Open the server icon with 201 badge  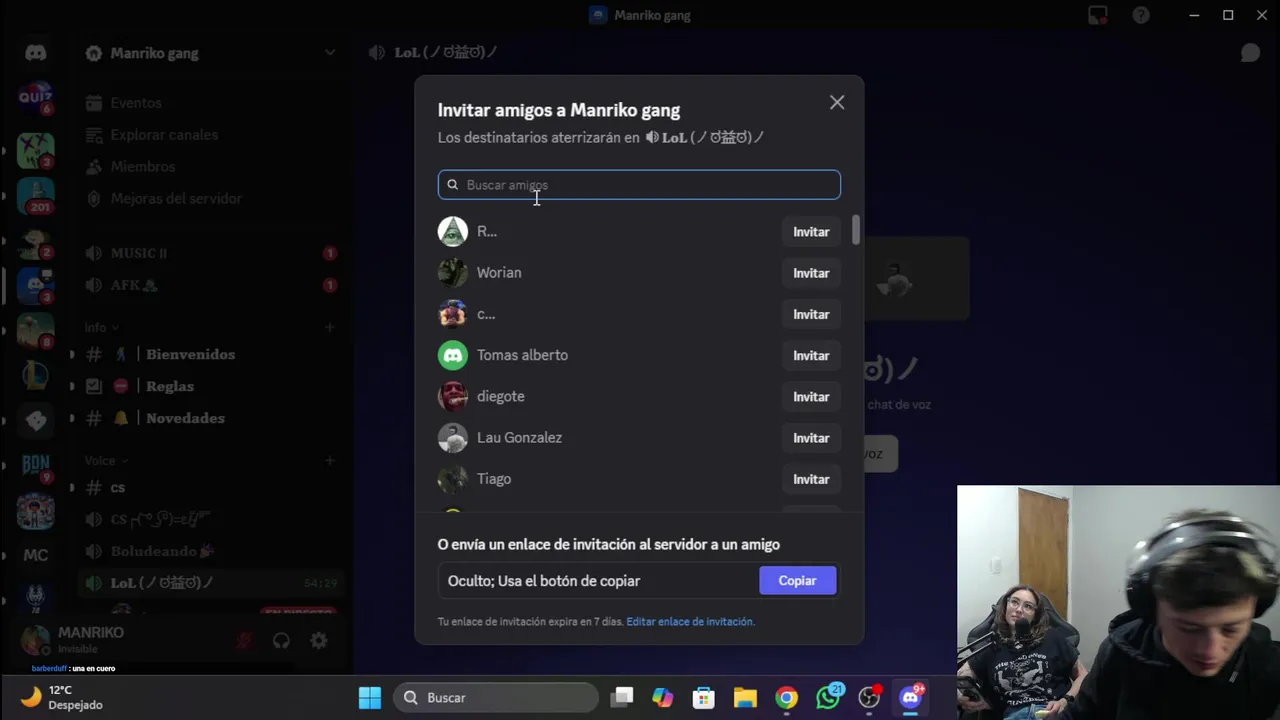[x=36, y=195]
